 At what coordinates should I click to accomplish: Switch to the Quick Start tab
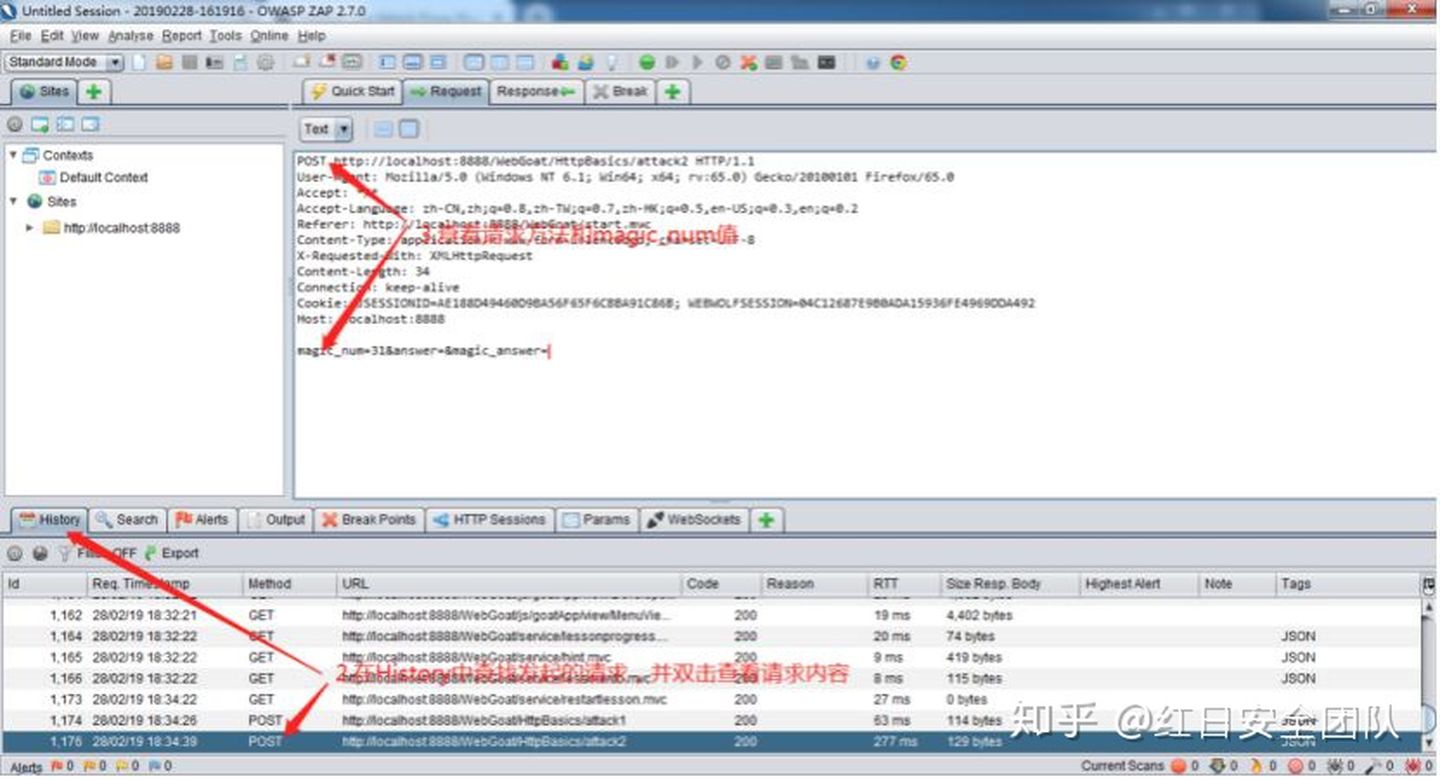tap(352, 91)
